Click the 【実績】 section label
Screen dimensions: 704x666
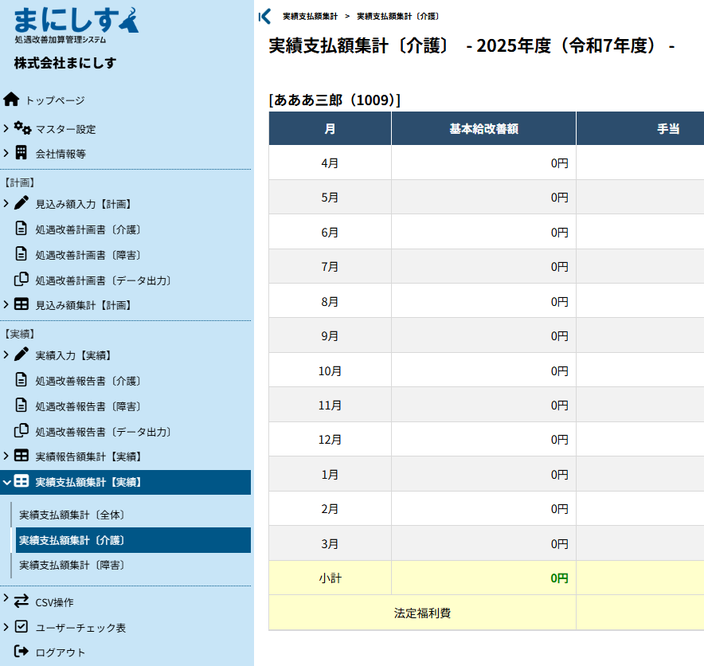(x=19, y=334)
